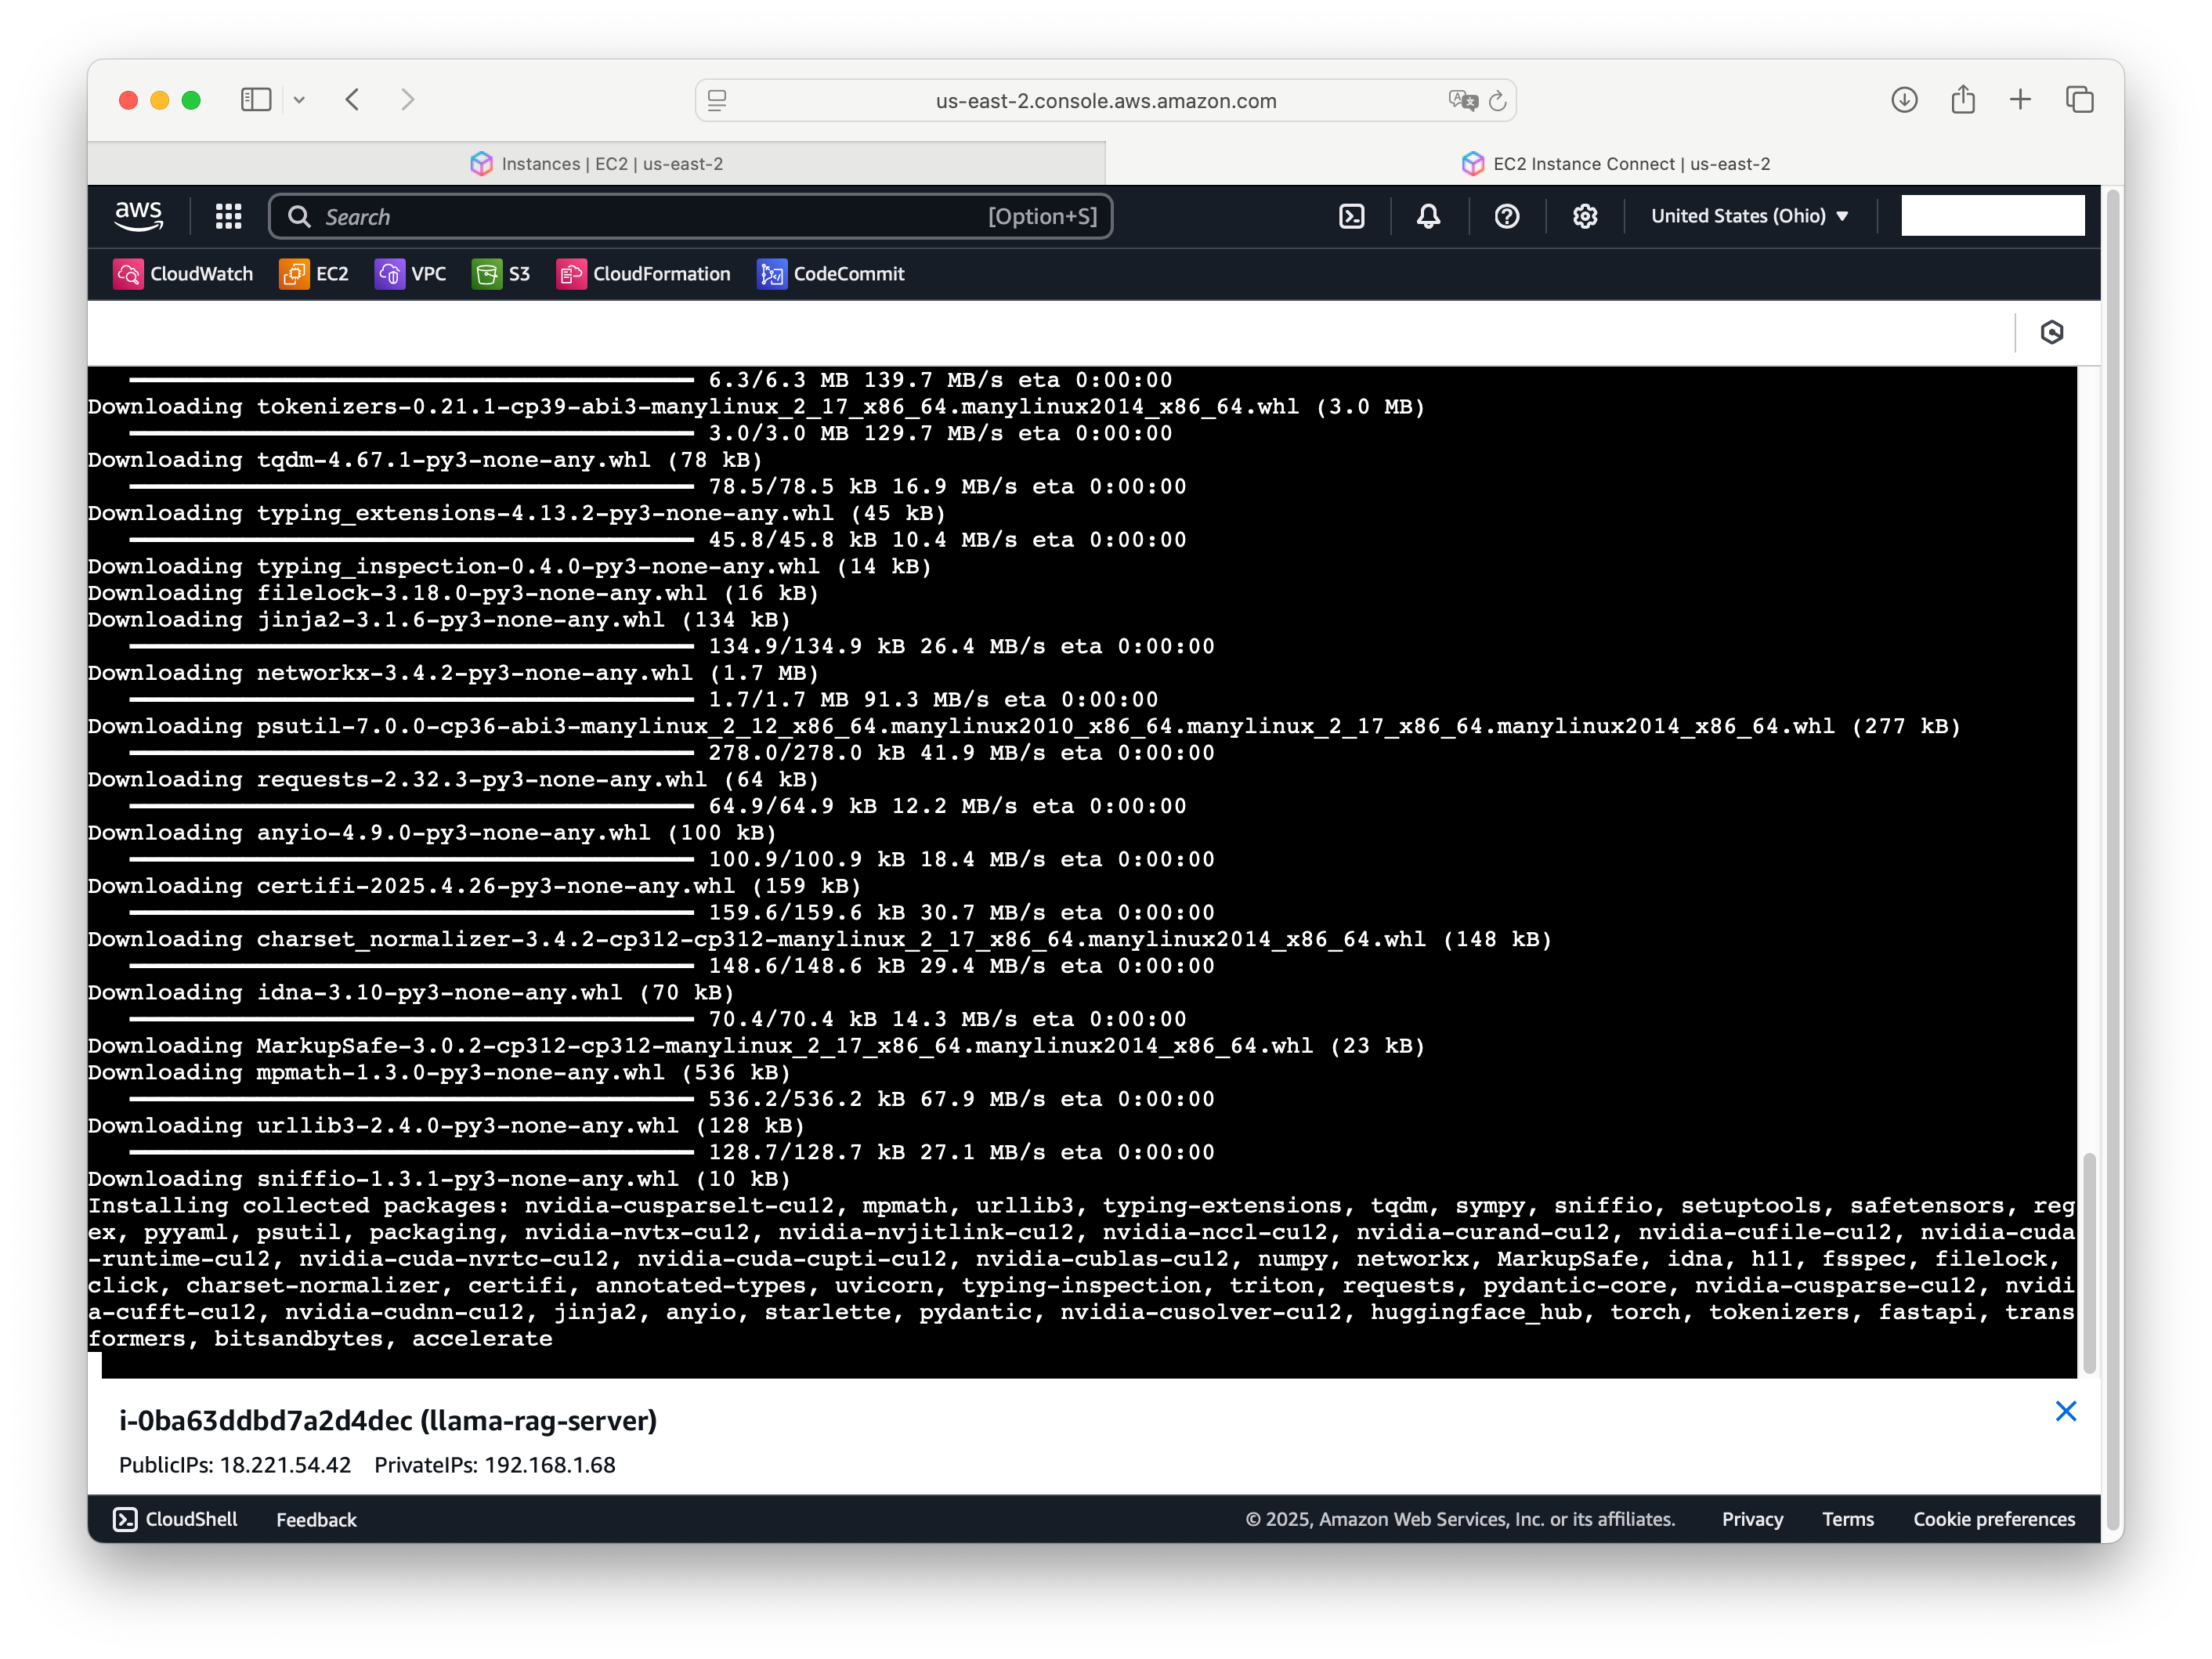Open CloudFormation shortcut in favorites bar

coord(643,274)
